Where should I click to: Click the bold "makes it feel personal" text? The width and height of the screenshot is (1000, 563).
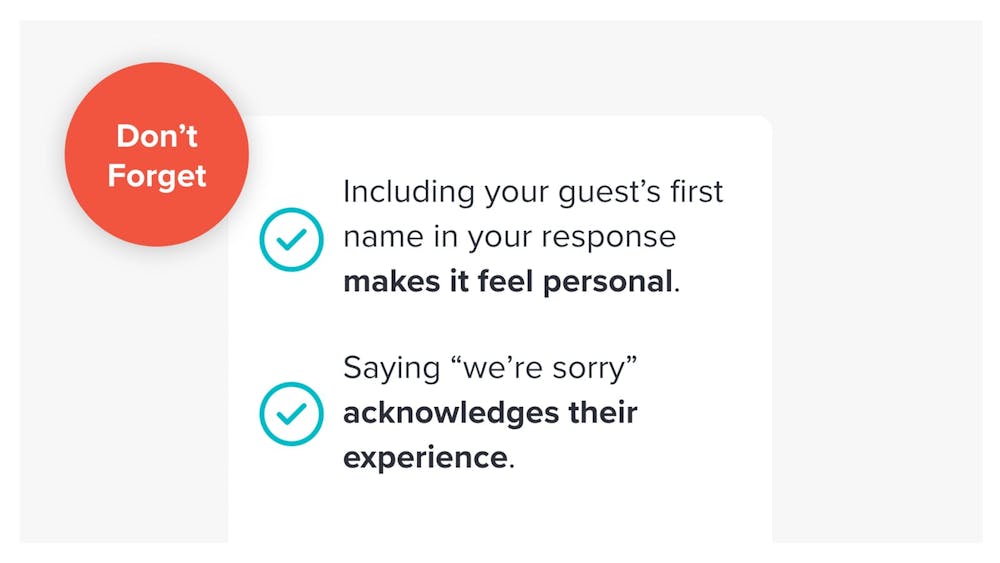(x=508, y=281)
